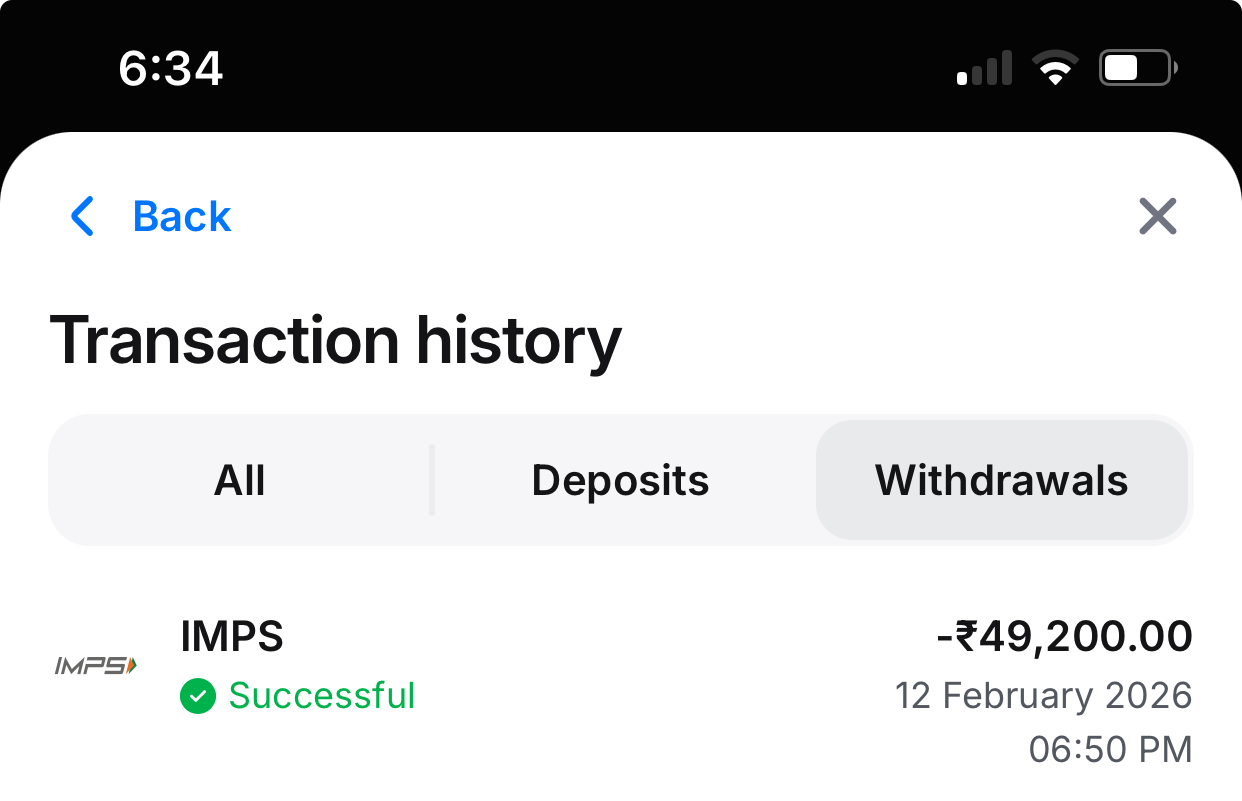The image size is (1242, 801).
Task: Show only Deposits transactions
Action: [x=620, y=481]
